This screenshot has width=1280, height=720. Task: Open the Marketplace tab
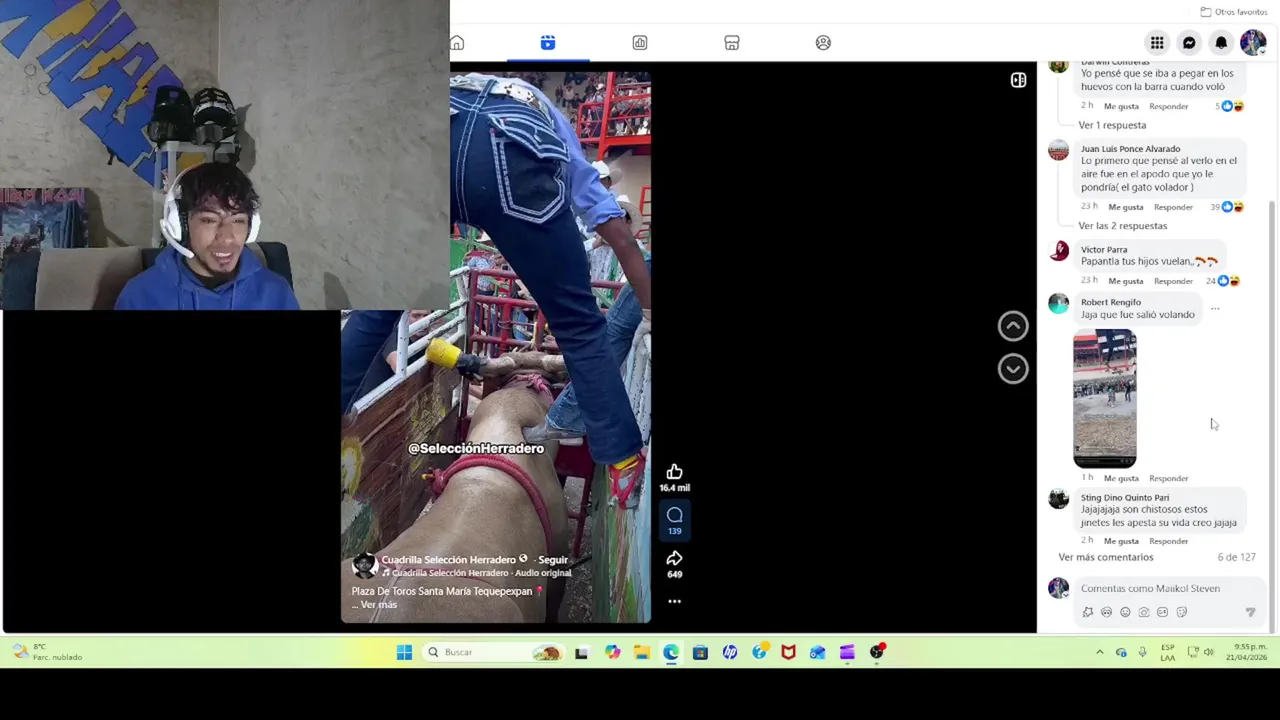(732, 43)
